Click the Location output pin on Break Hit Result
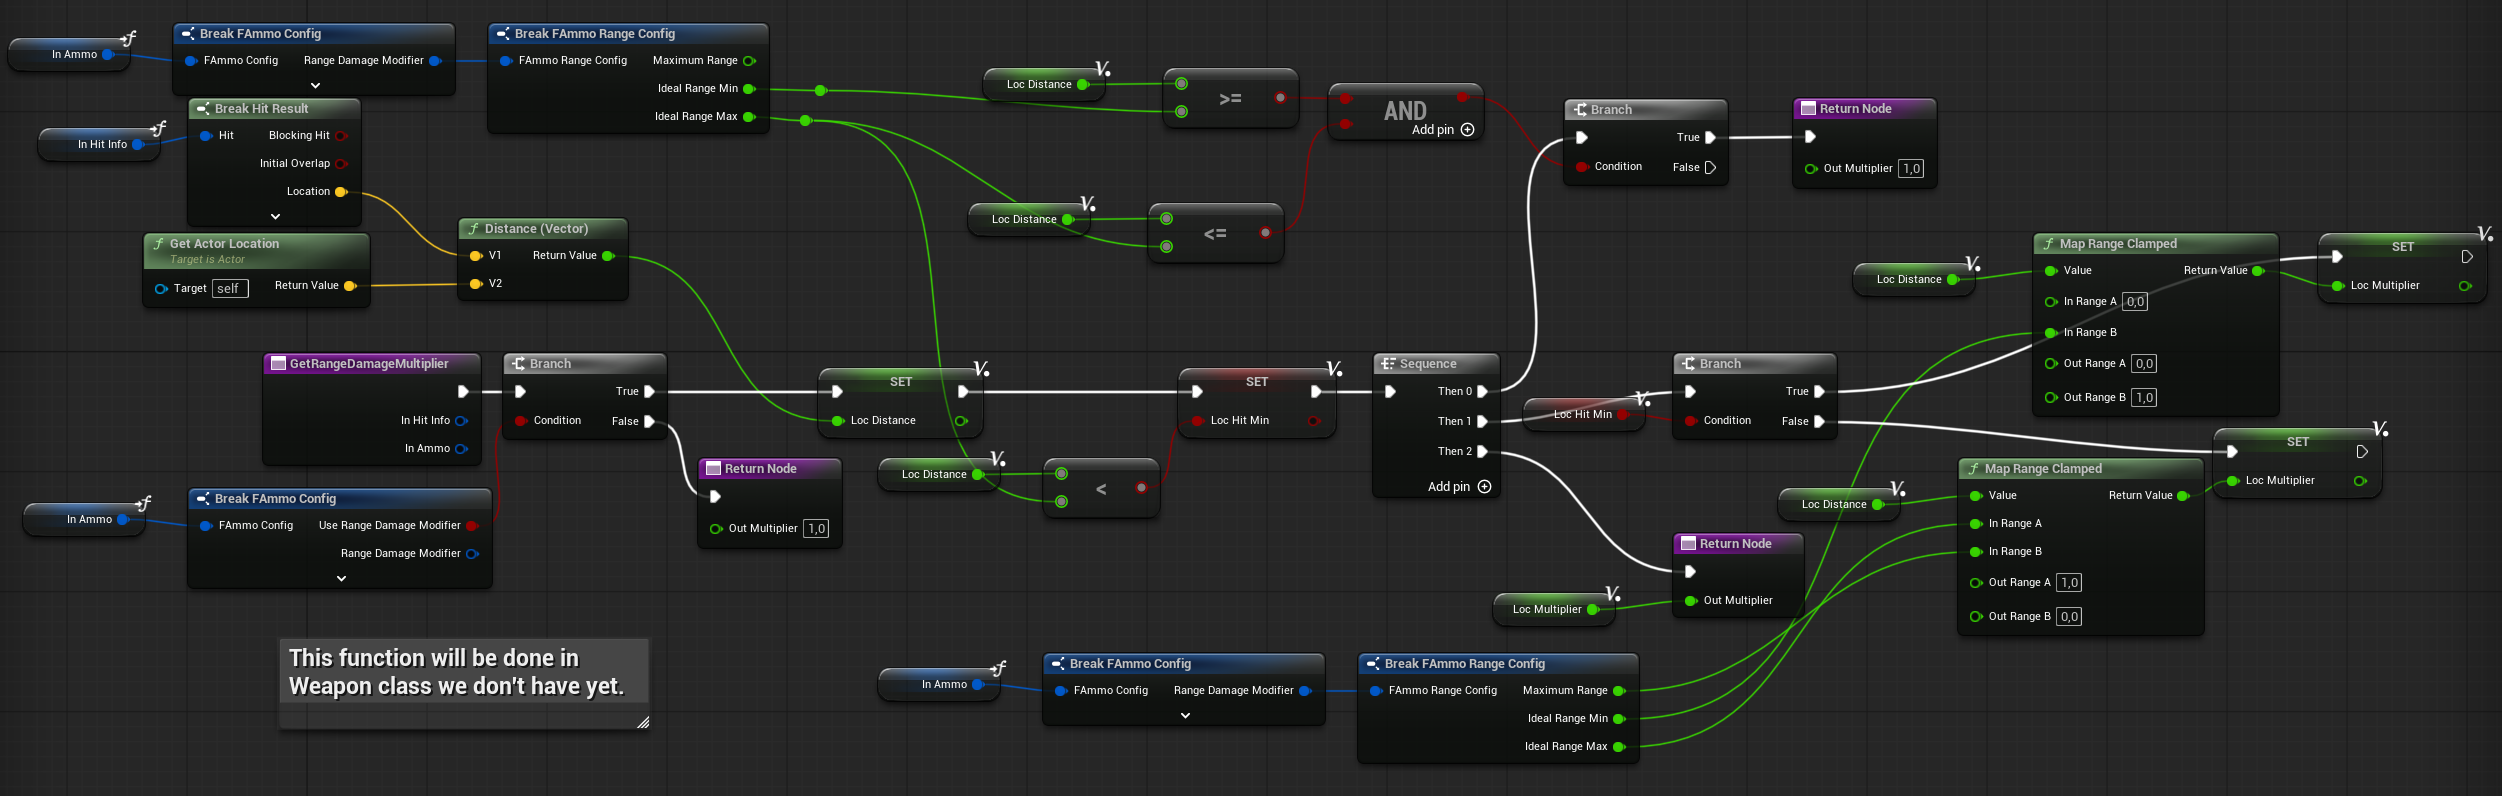The width and height of the screenshot is (2502, 796). pos(341,192)
